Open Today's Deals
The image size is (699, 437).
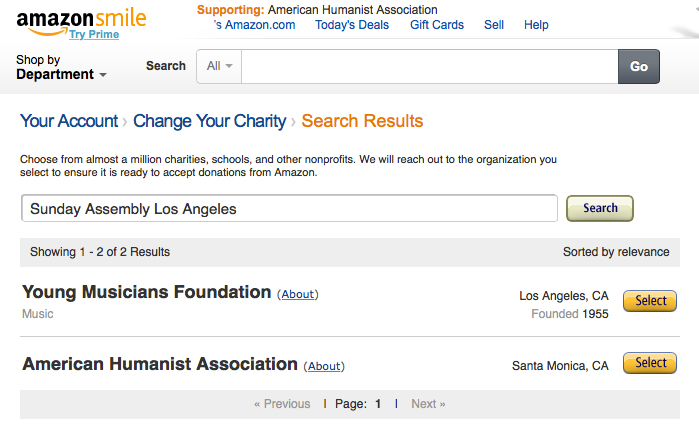point(352,25)
